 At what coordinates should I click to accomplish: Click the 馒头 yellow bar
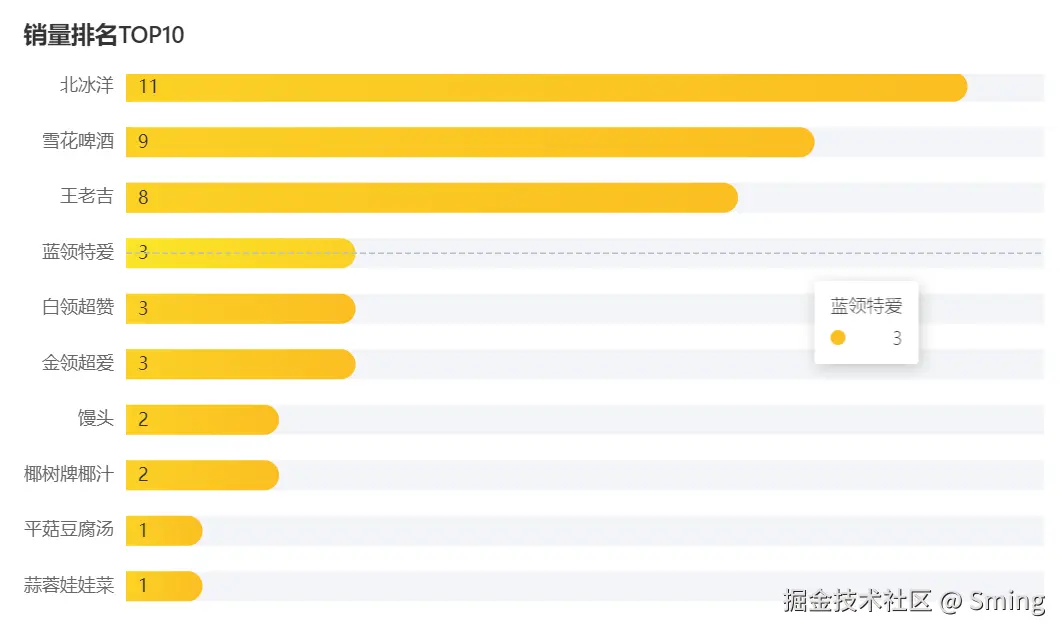202,420
